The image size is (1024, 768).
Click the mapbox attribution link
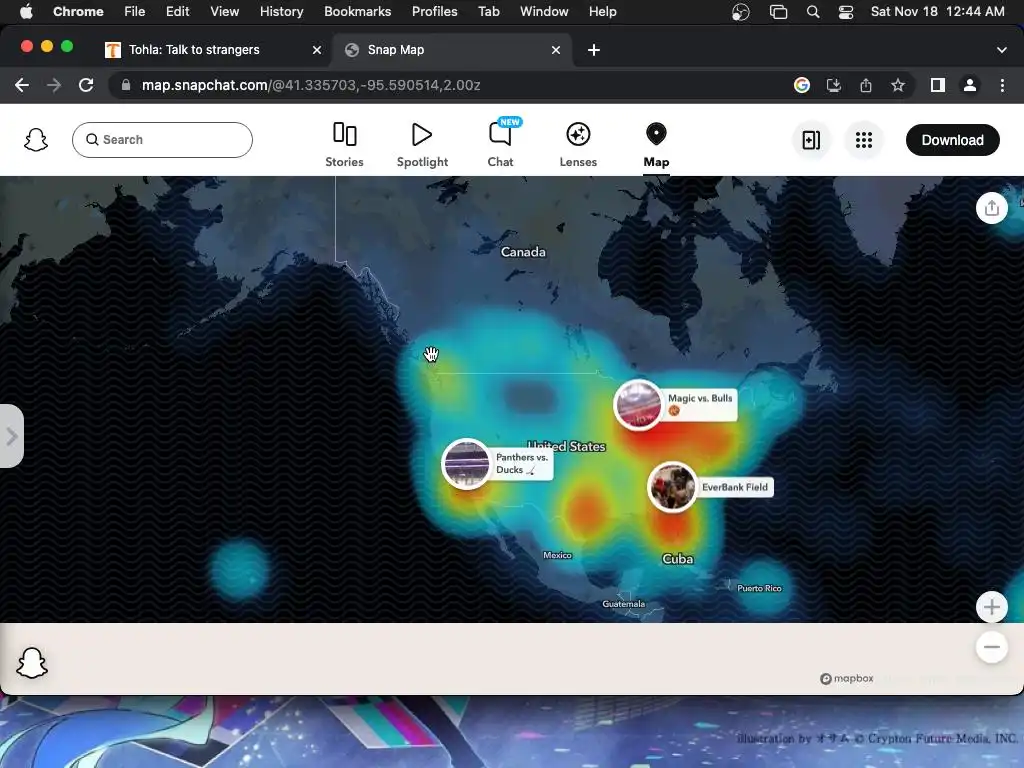click(x=846, y=679)
